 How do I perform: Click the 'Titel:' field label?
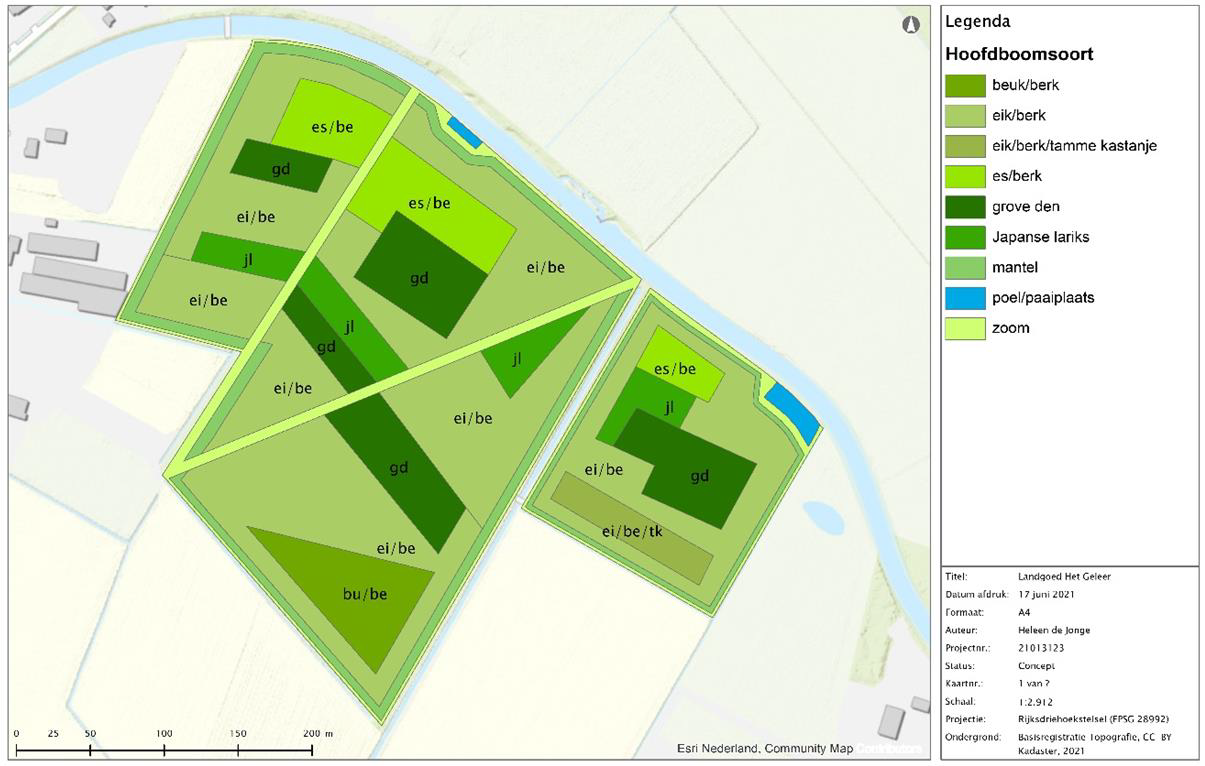[956, 576]
